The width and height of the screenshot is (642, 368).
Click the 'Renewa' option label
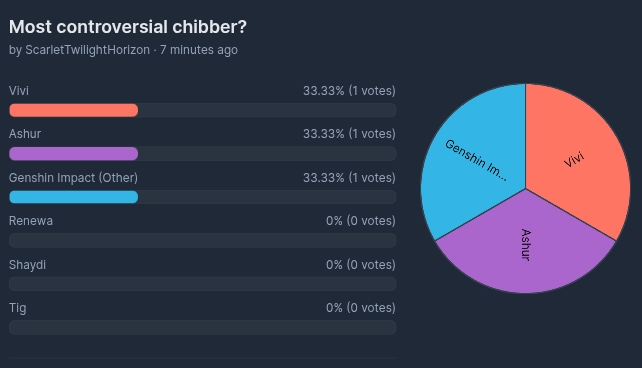point(31,221)
